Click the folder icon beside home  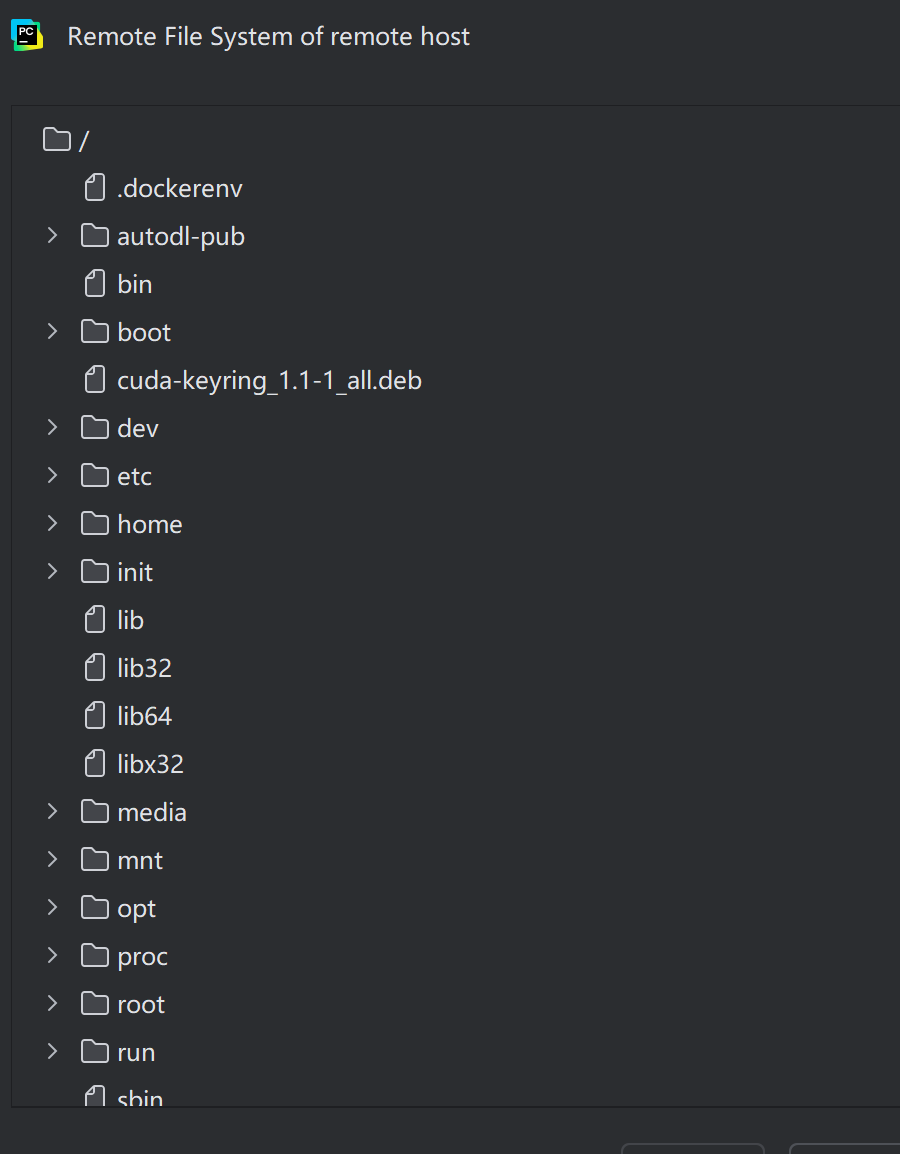tap(93, 523)
